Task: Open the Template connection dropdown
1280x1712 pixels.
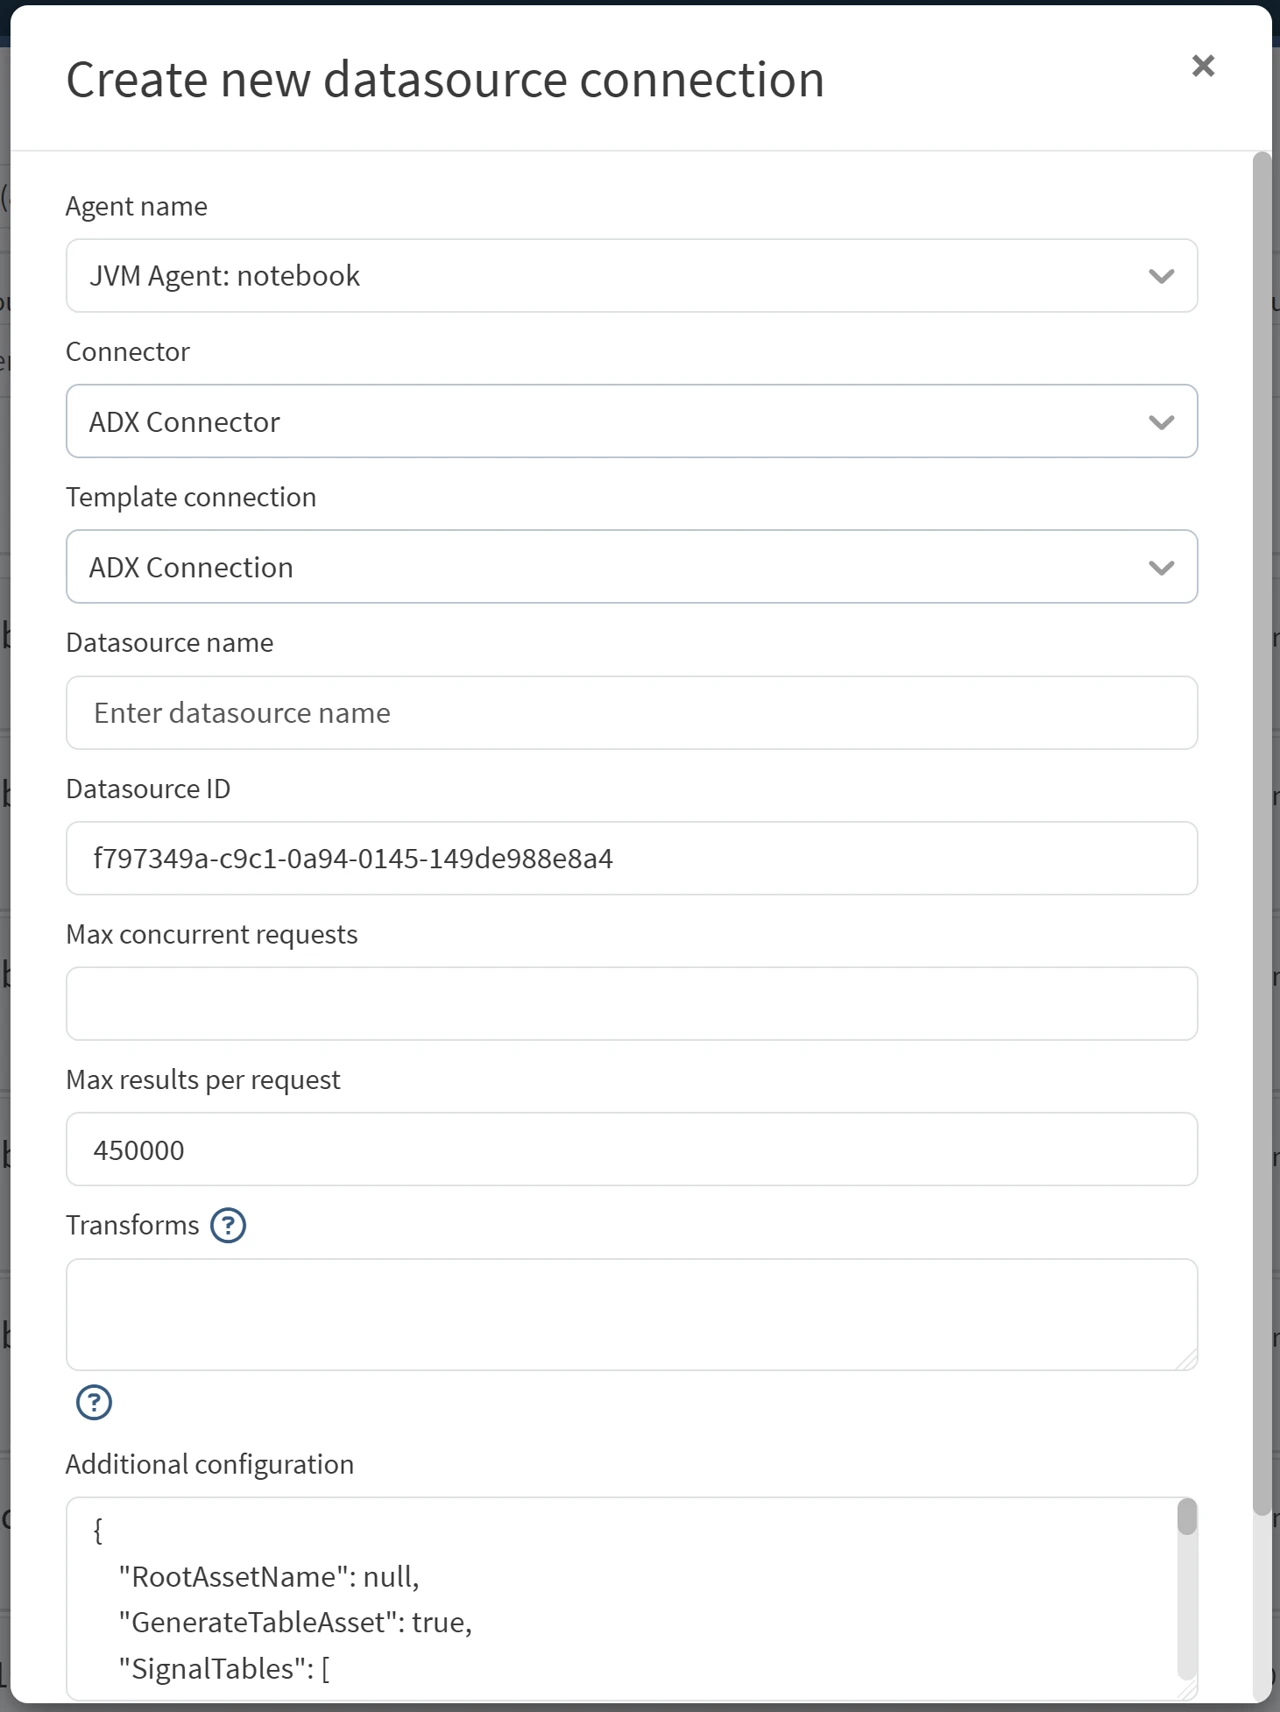Action: click(631, 567)
